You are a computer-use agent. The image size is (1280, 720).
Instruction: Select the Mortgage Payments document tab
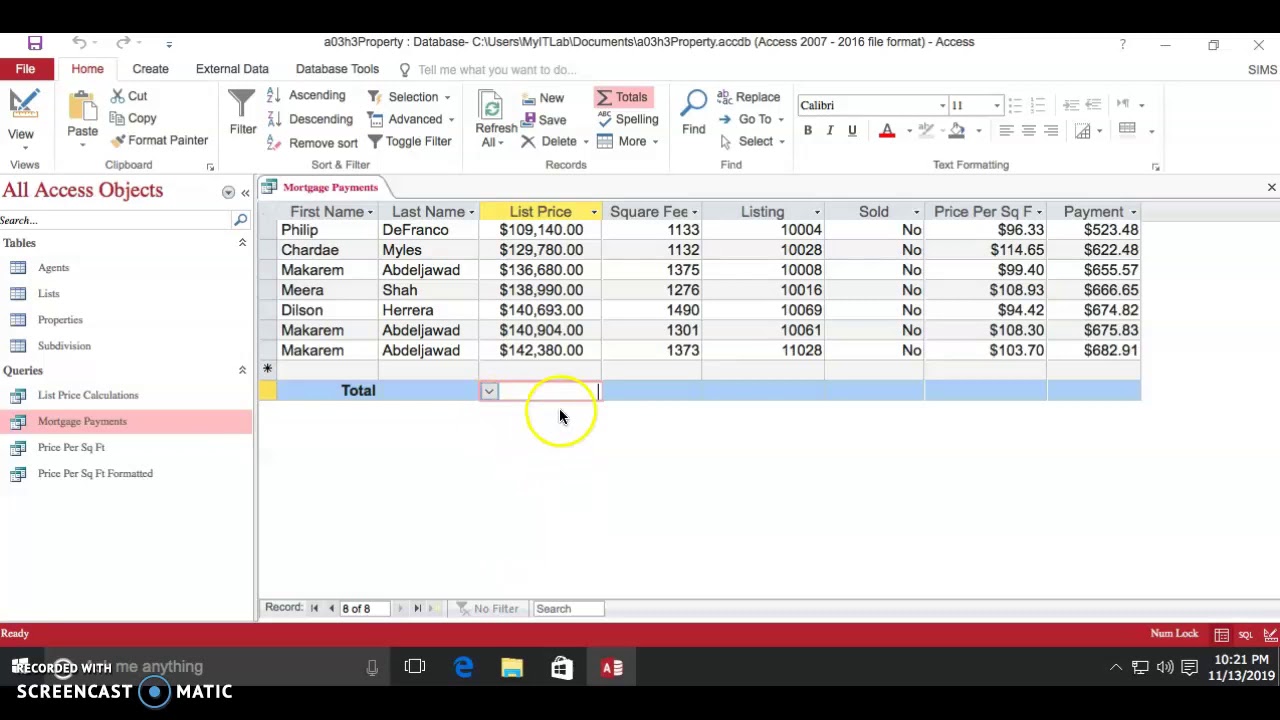321,187
